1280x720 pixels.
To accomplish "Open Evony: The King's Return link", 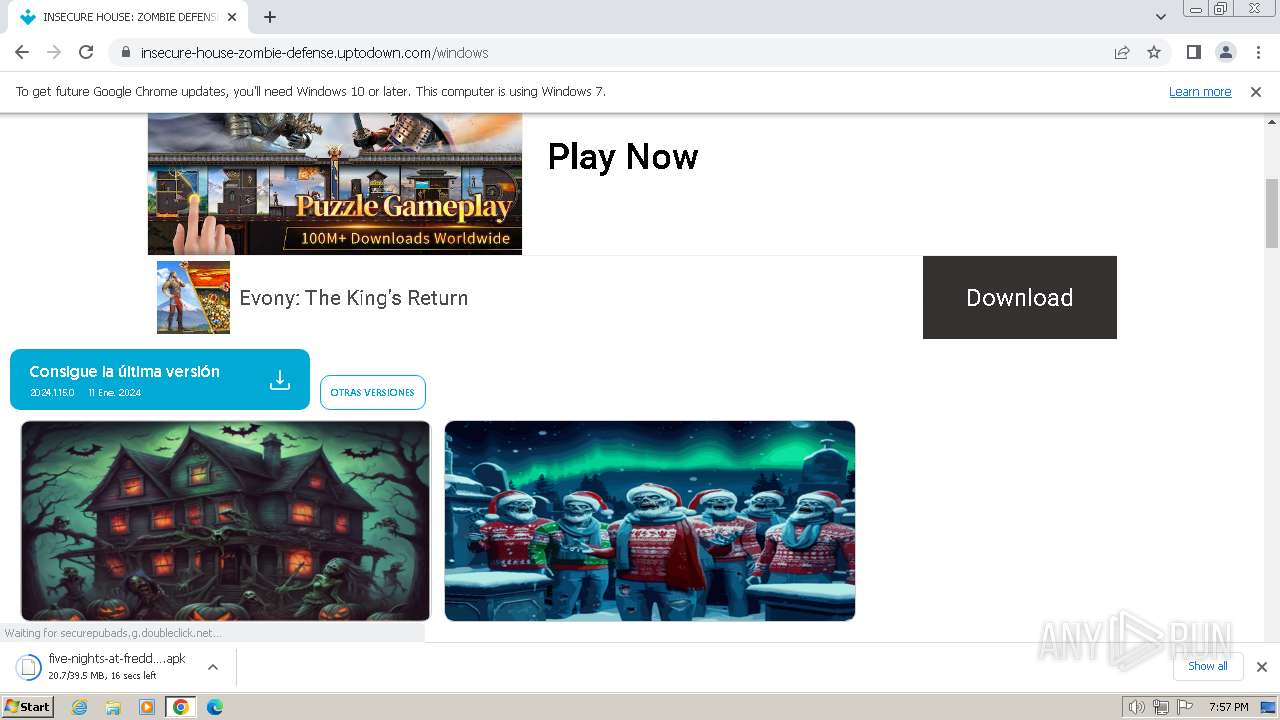I will point(354,298).
